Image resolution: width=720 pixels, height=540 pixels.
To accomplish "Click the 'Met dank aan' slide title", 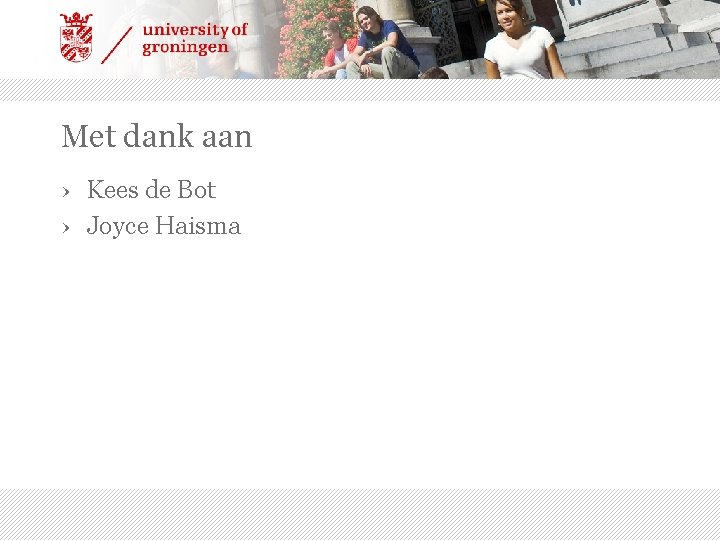I will [x=157, y=136].
